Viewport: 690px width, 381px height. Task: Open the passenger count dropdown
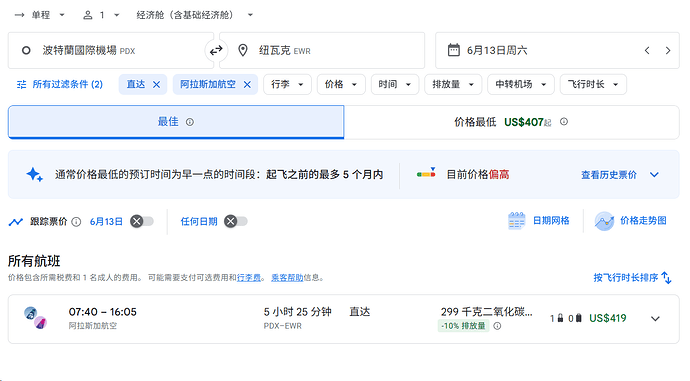[102, 15]
